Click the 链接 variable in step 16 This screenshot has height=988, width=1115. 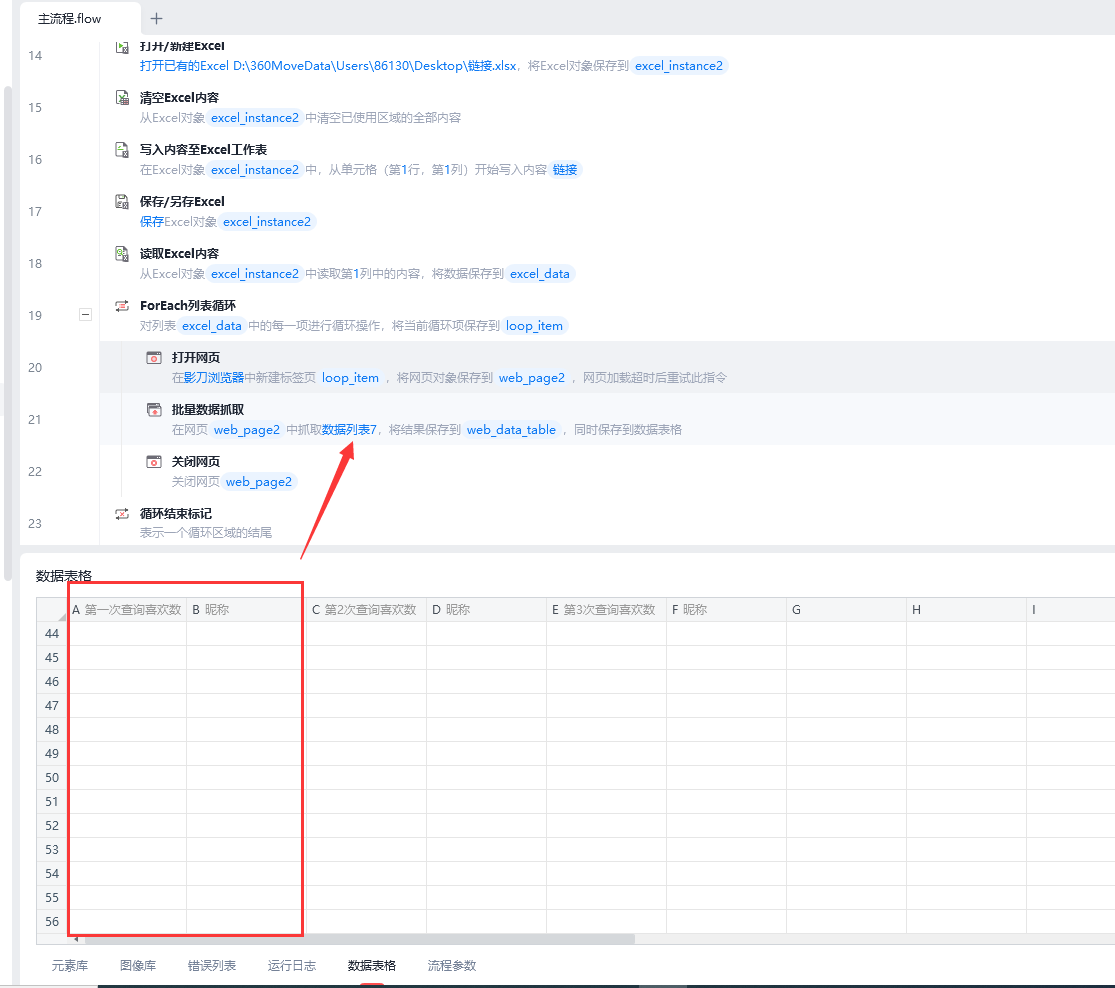point(565,170)
